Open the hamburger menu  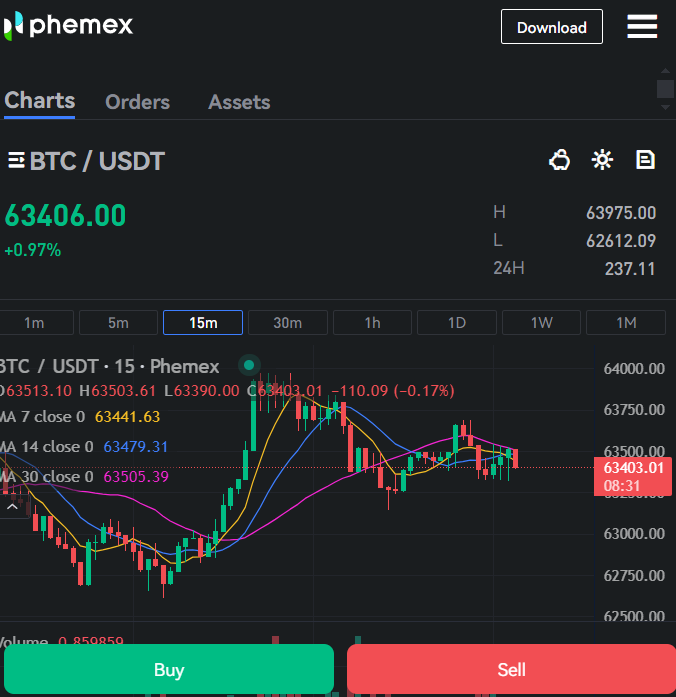pos(642,27)
